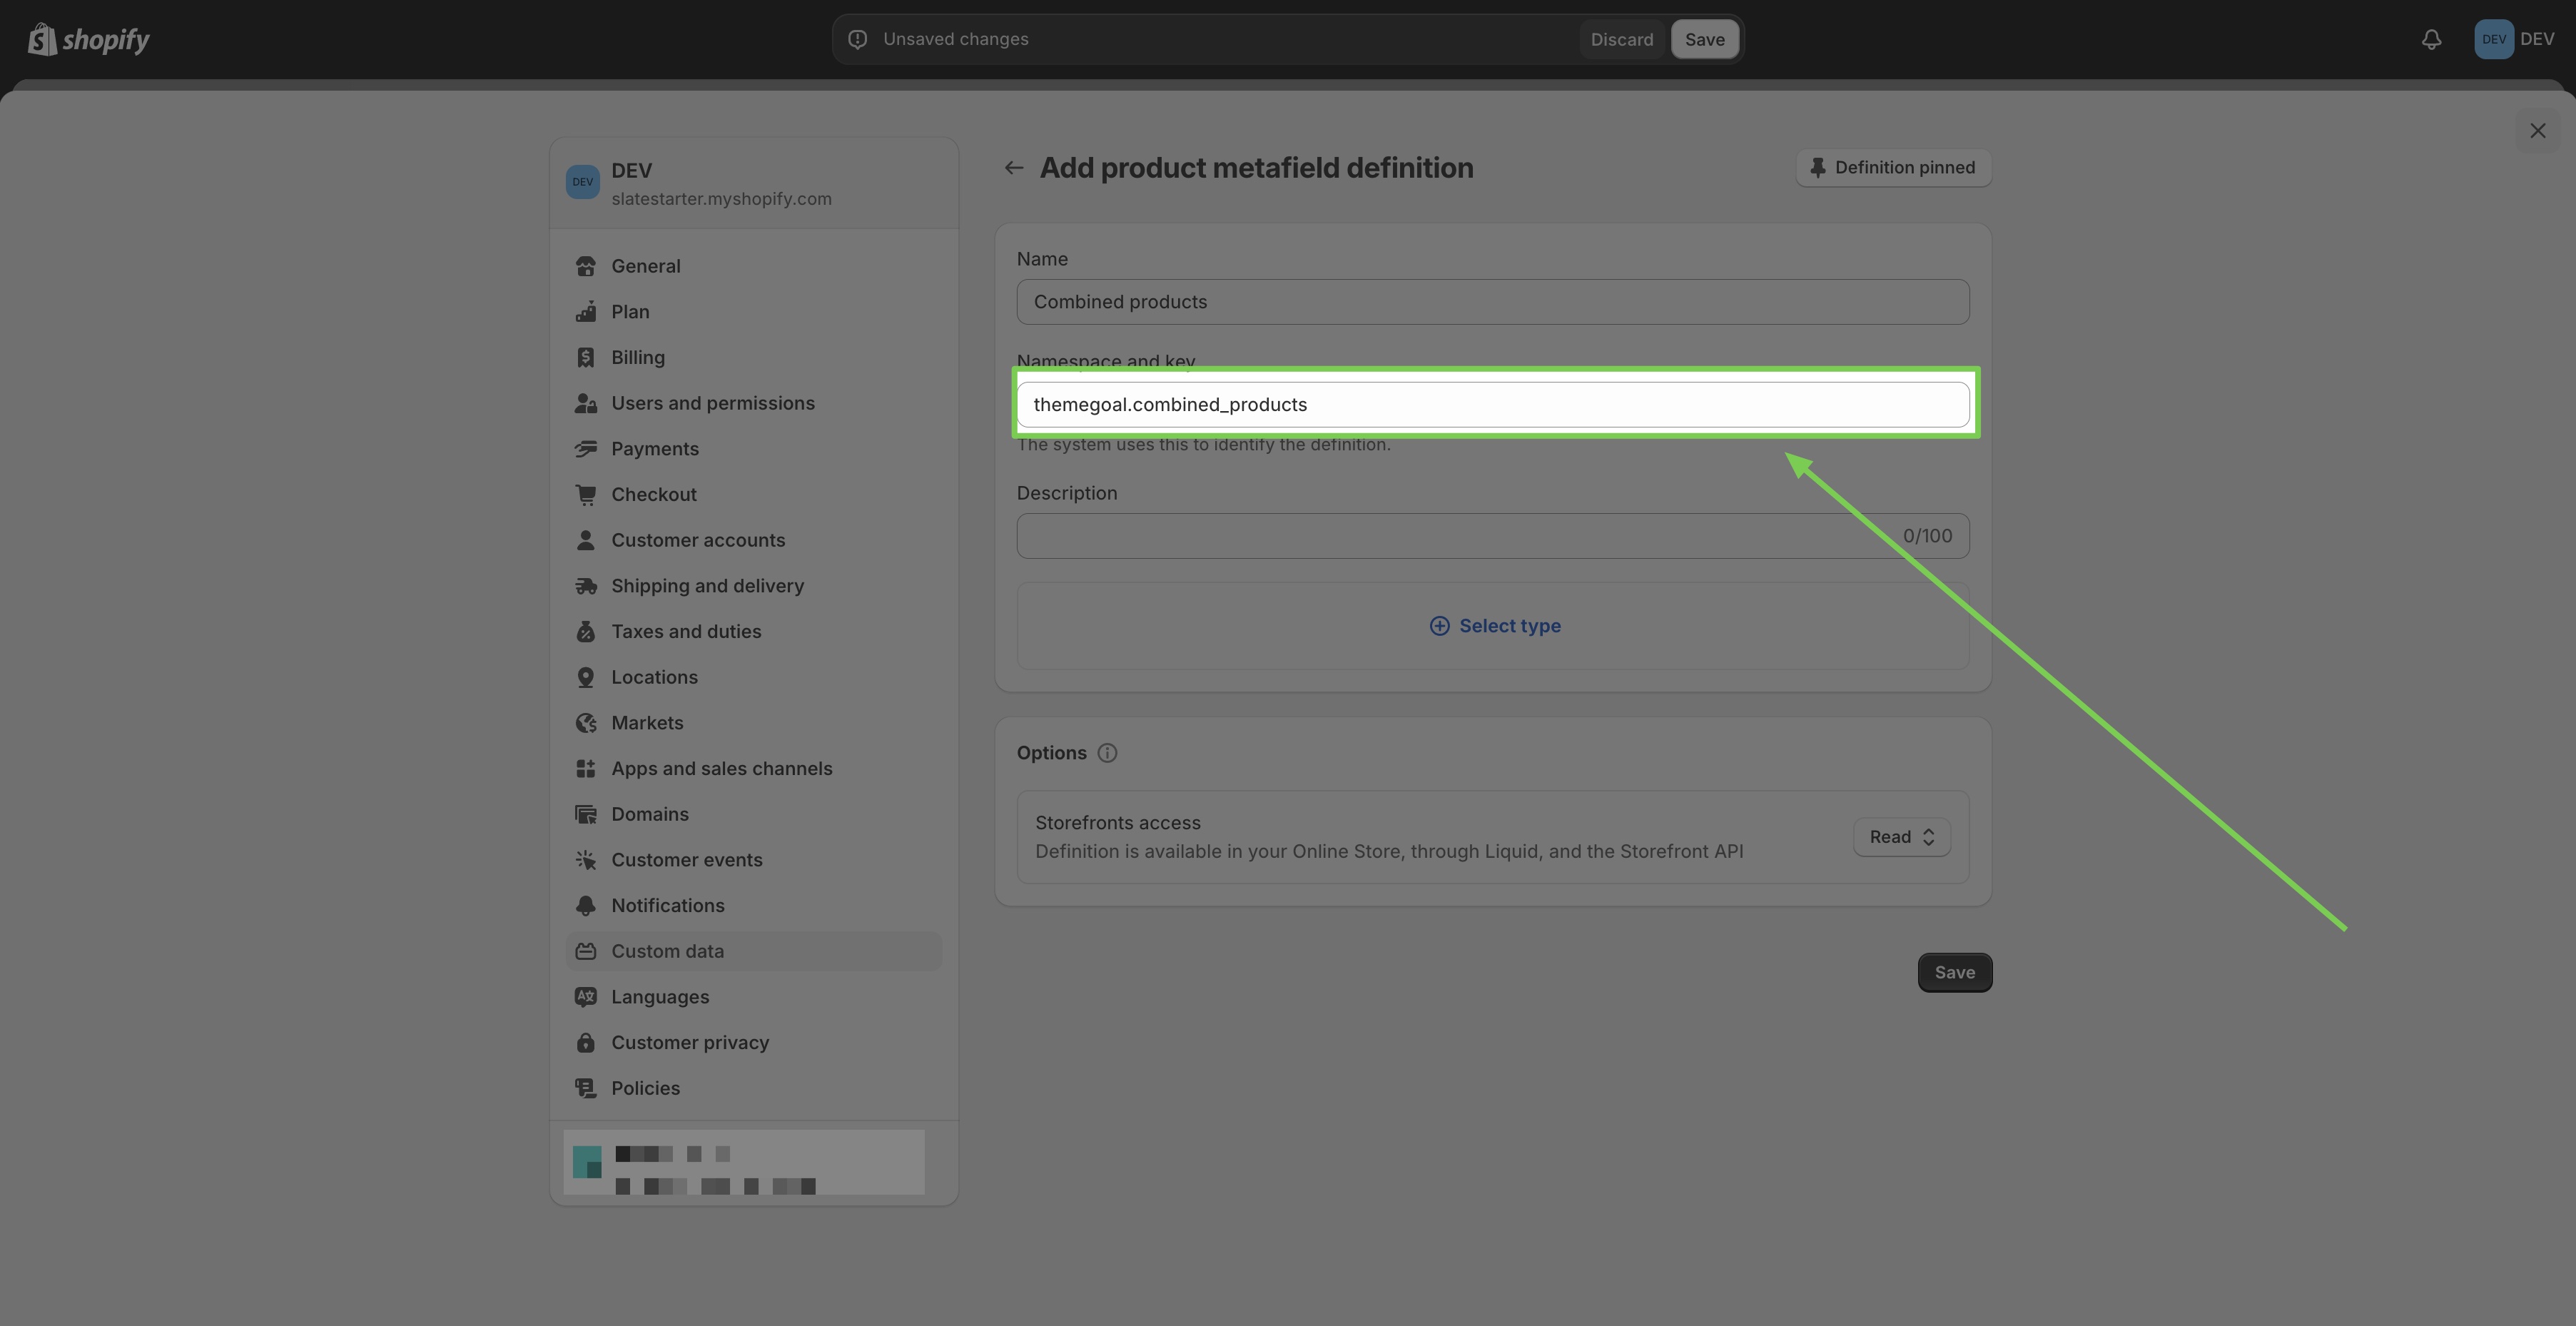This screenshot has height=1326, width=2576.
Task: Click the Billing receipt icon
Action: [x=586, y=358]
